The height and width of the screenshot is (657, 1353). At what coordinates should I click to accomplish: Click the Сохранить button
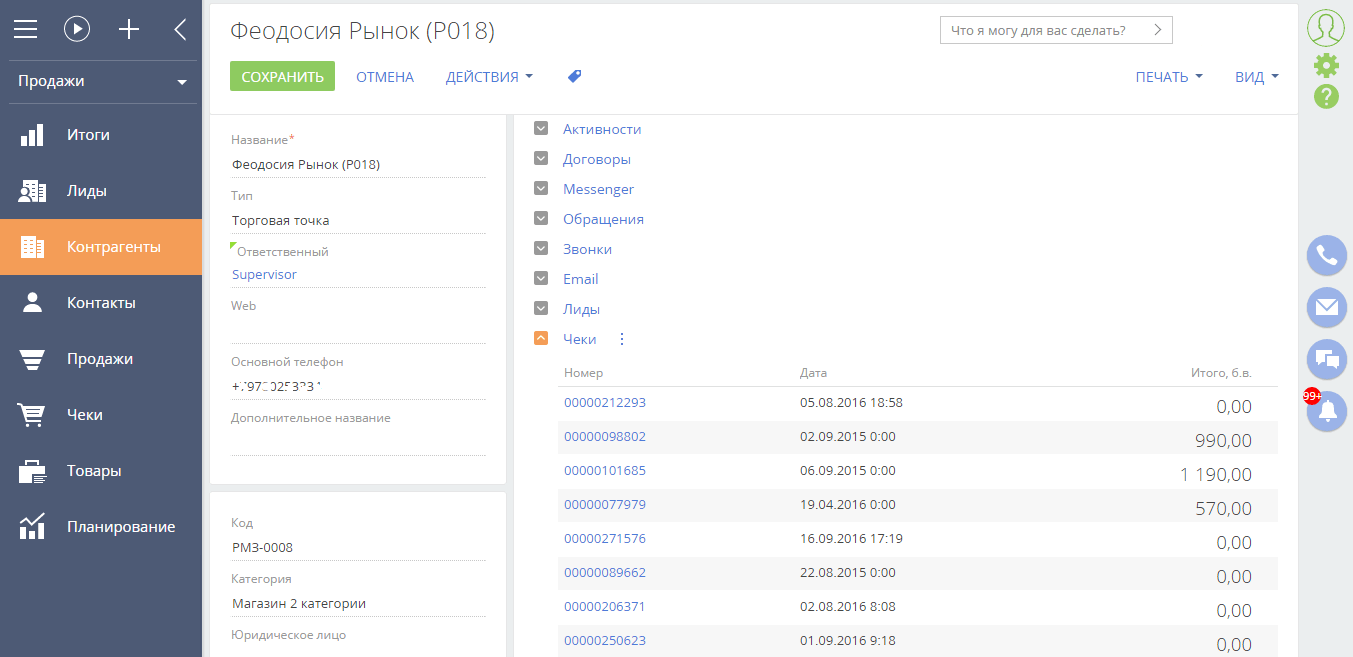tap(282, 77)
